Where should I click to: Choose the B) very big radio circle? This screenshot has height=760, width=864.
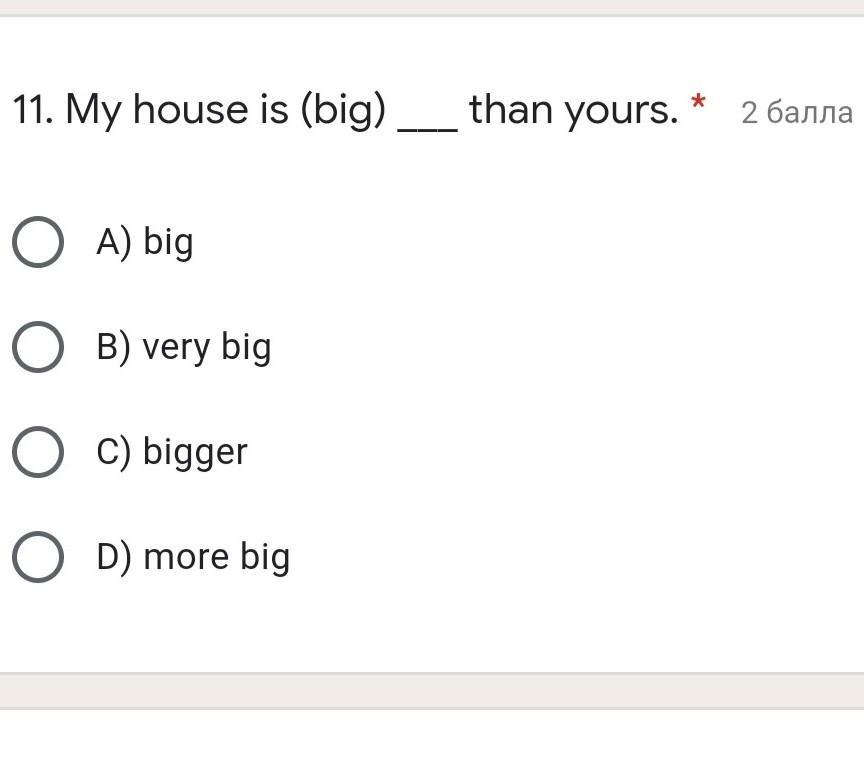click(38, 347)
